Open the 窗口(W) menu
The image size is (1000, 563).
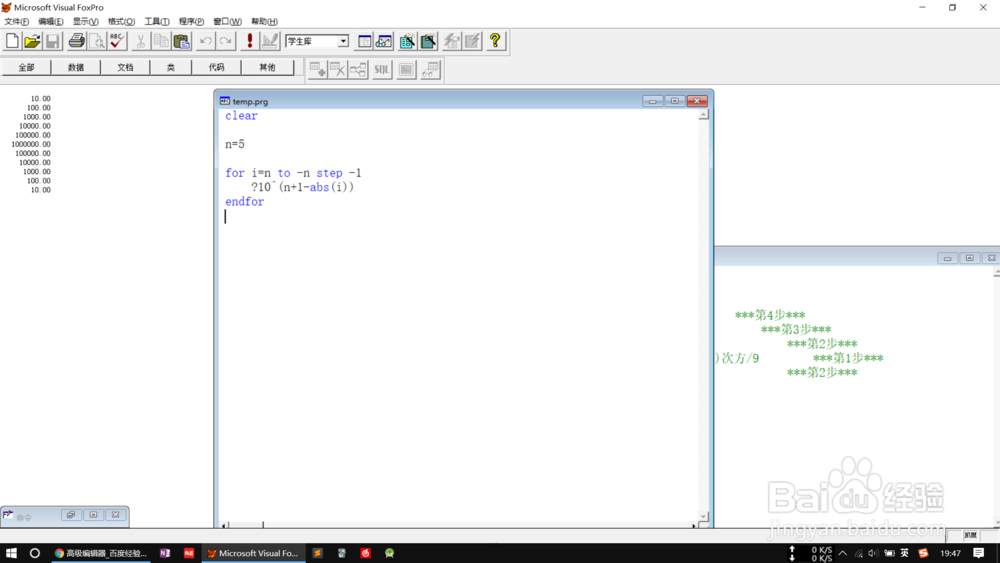coord(227,22)
